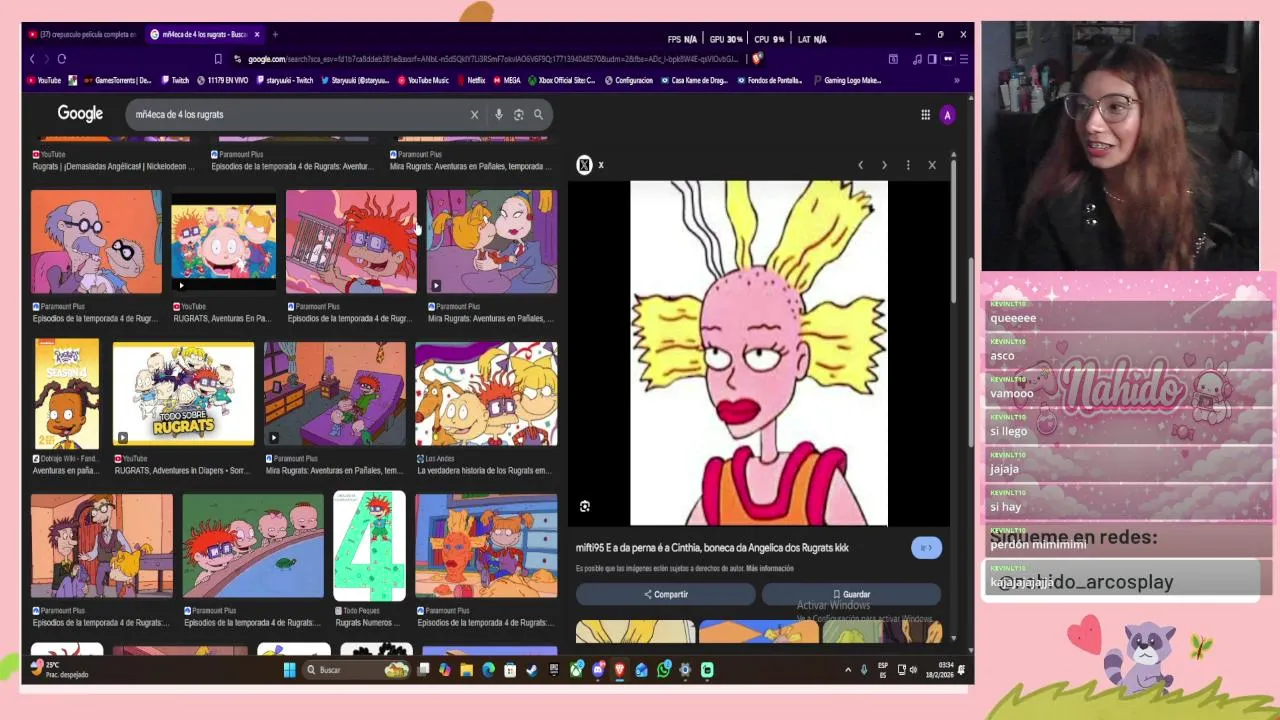This screenshot has width=1280, height=720.
Task: Open the Gaming Logo Maker bookmark
Action: 847,81
